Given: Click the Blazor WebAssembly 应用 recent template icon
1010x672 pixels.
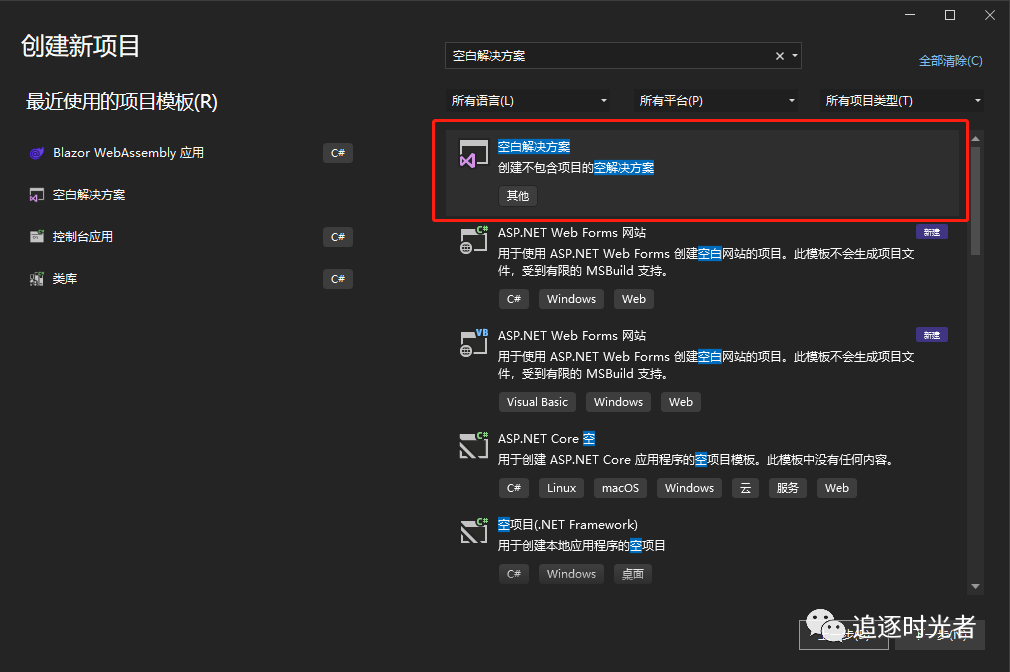Looking at the screenshot, I should [37, 153].
